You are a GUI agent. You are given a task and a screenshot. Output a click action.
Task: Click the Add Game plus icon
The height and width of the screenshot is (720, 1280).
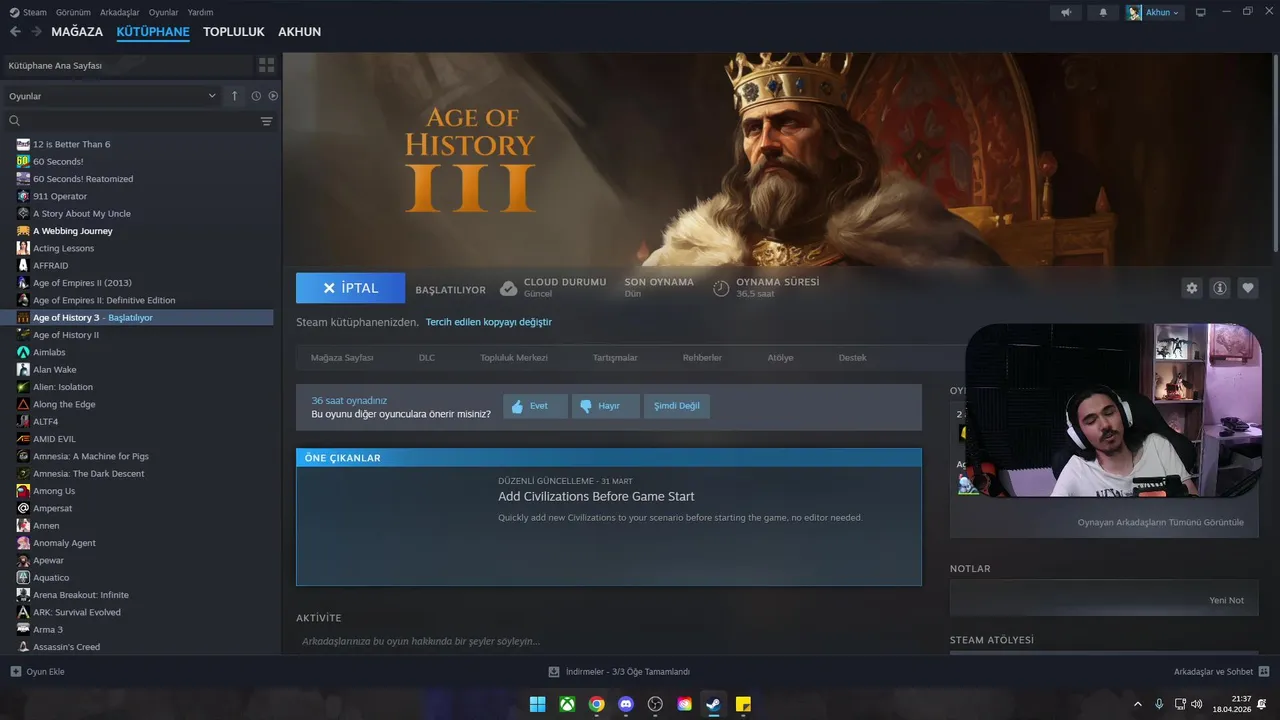tap(16, 671)
